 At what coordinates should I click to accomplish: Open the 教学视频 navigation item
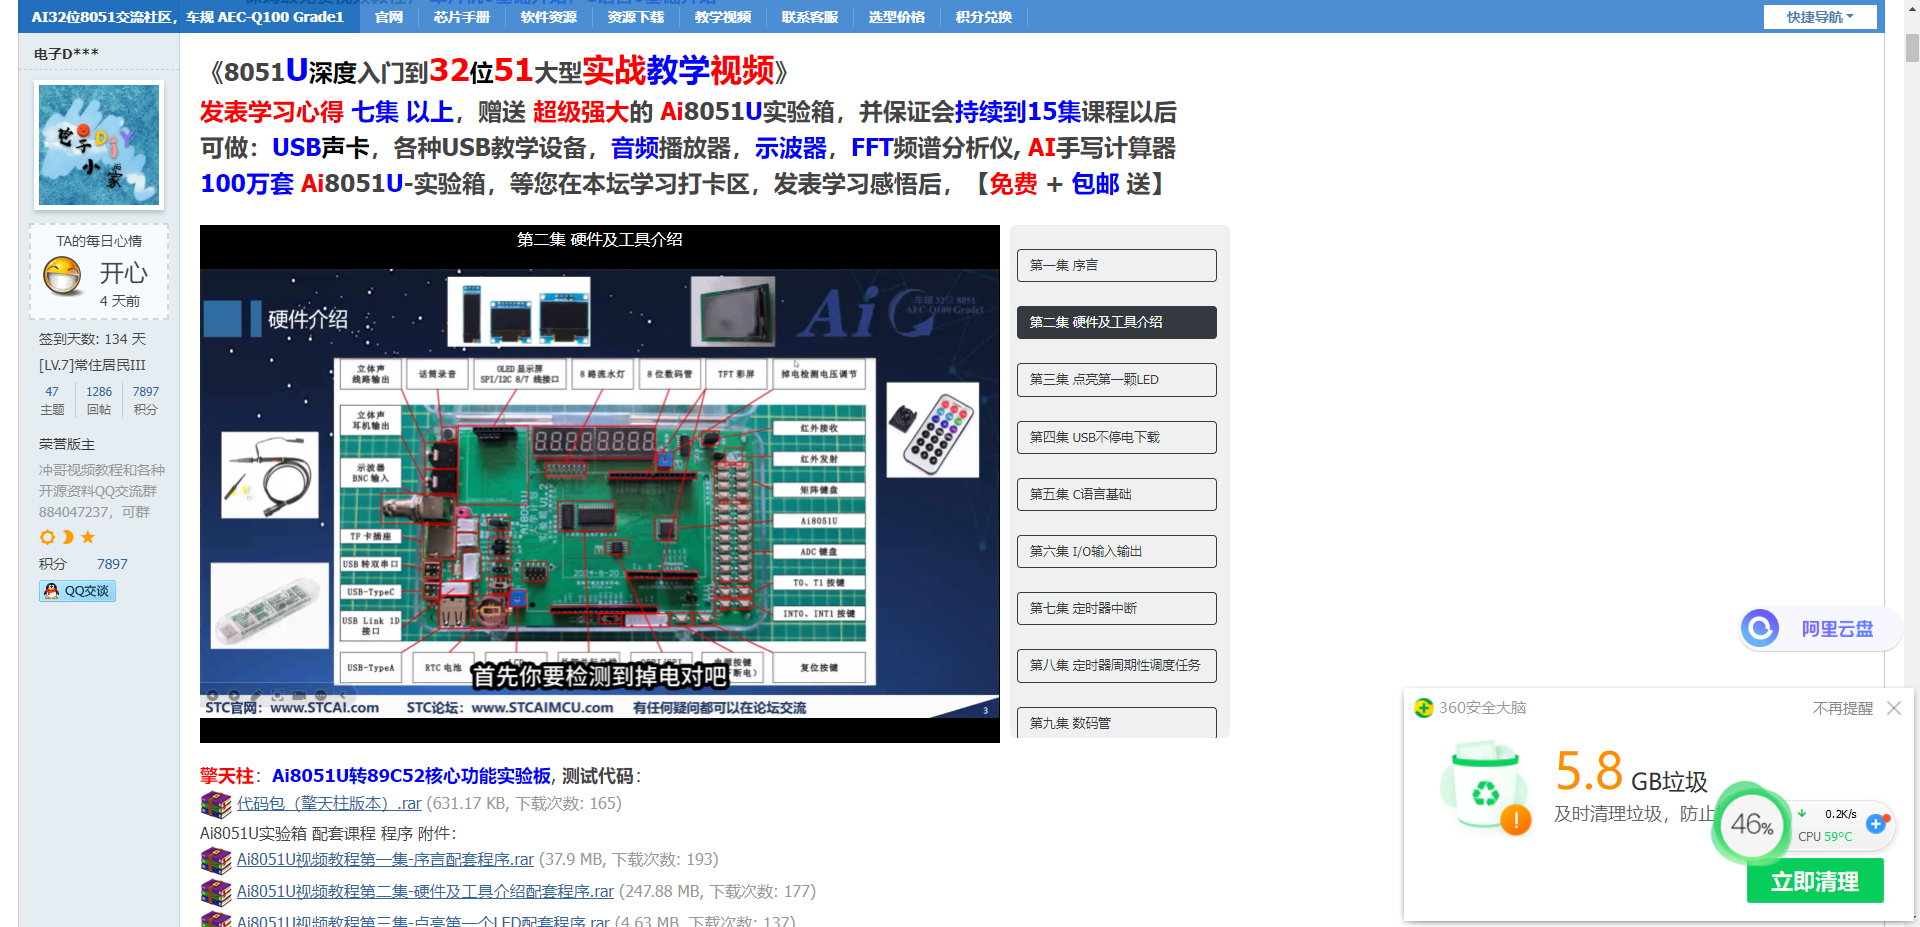[x=722, y=17]
